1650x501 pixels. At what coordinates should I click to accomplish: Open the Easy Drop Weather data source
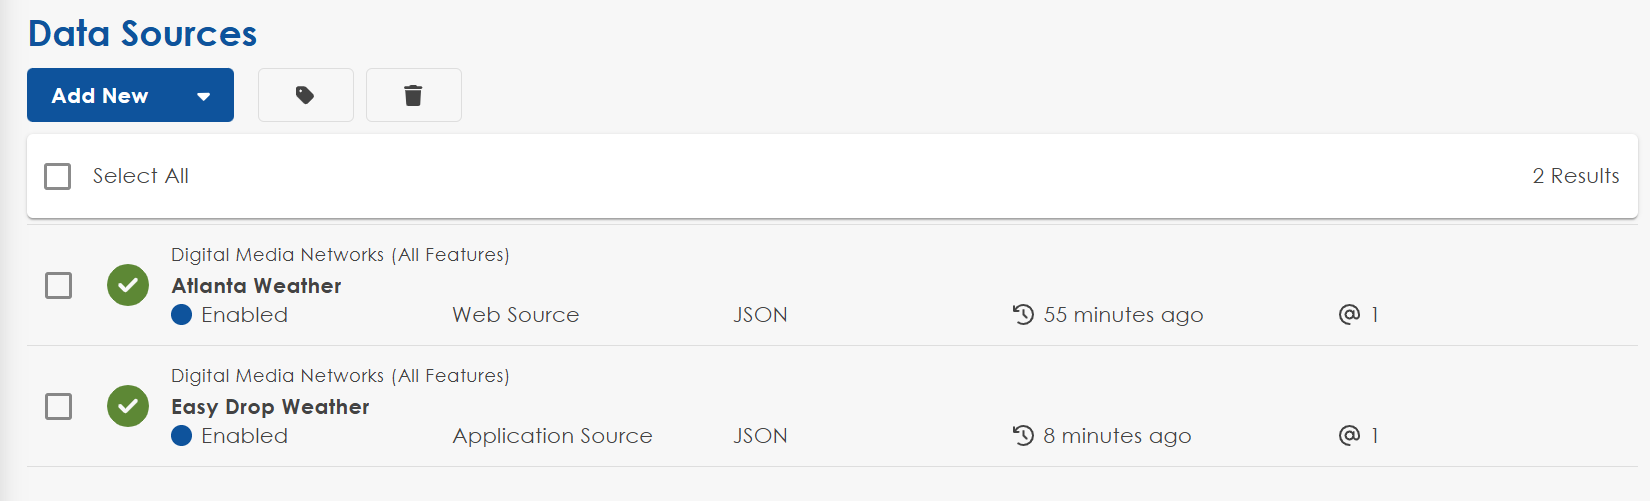[270, 407]
